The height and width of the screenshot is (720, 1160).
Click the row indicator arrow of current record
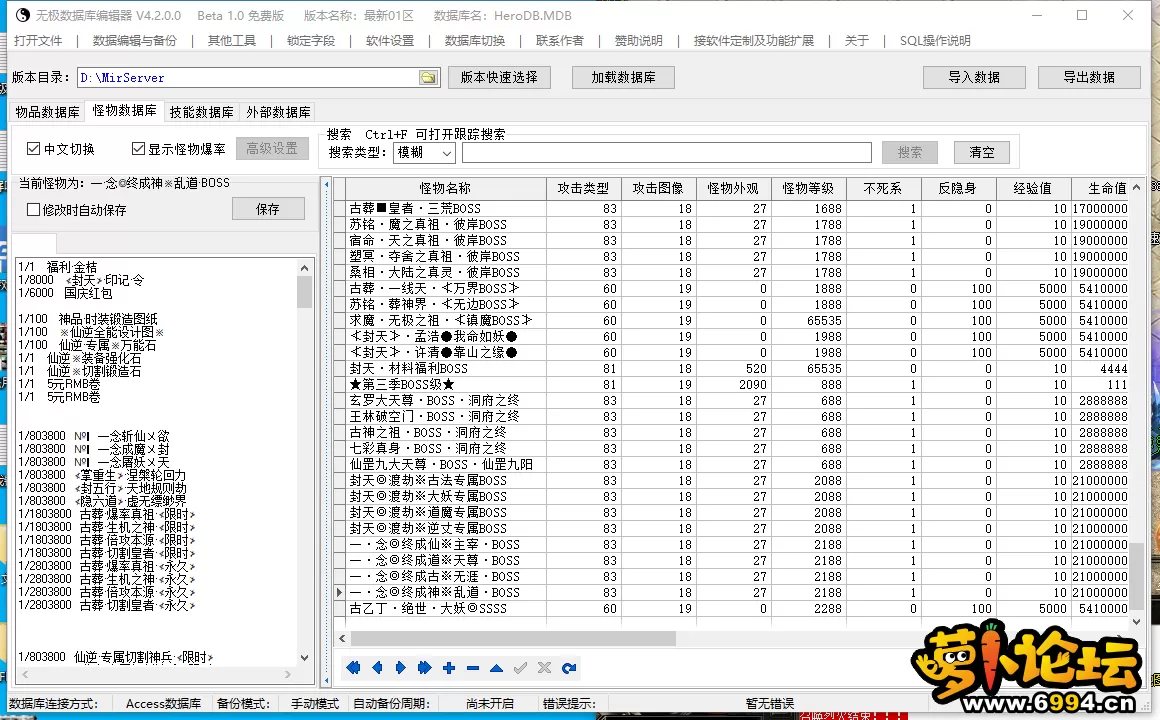(339, 593)
